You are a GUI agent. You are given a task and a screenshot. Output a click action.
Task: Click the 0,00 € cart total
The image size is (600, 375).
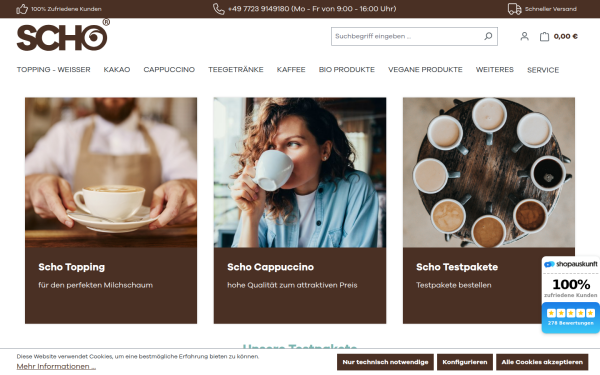coord(566,36)
